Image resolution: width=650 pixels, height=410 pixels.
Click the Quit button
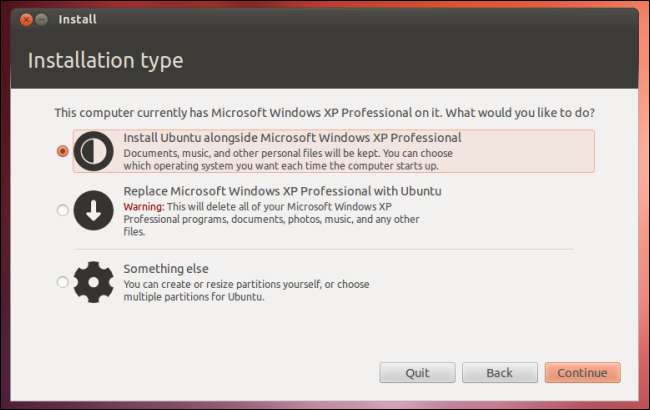[417, 373]
